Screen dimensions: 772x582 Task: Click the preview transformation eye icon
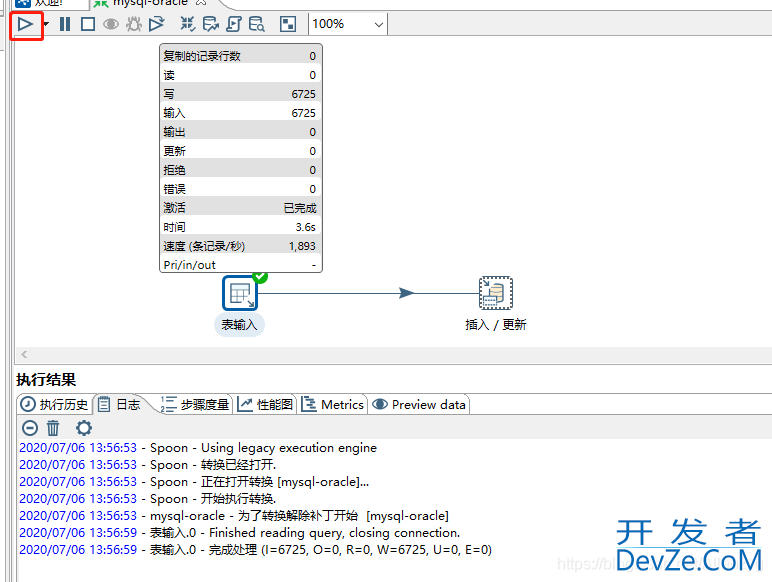tap(111, 24)
